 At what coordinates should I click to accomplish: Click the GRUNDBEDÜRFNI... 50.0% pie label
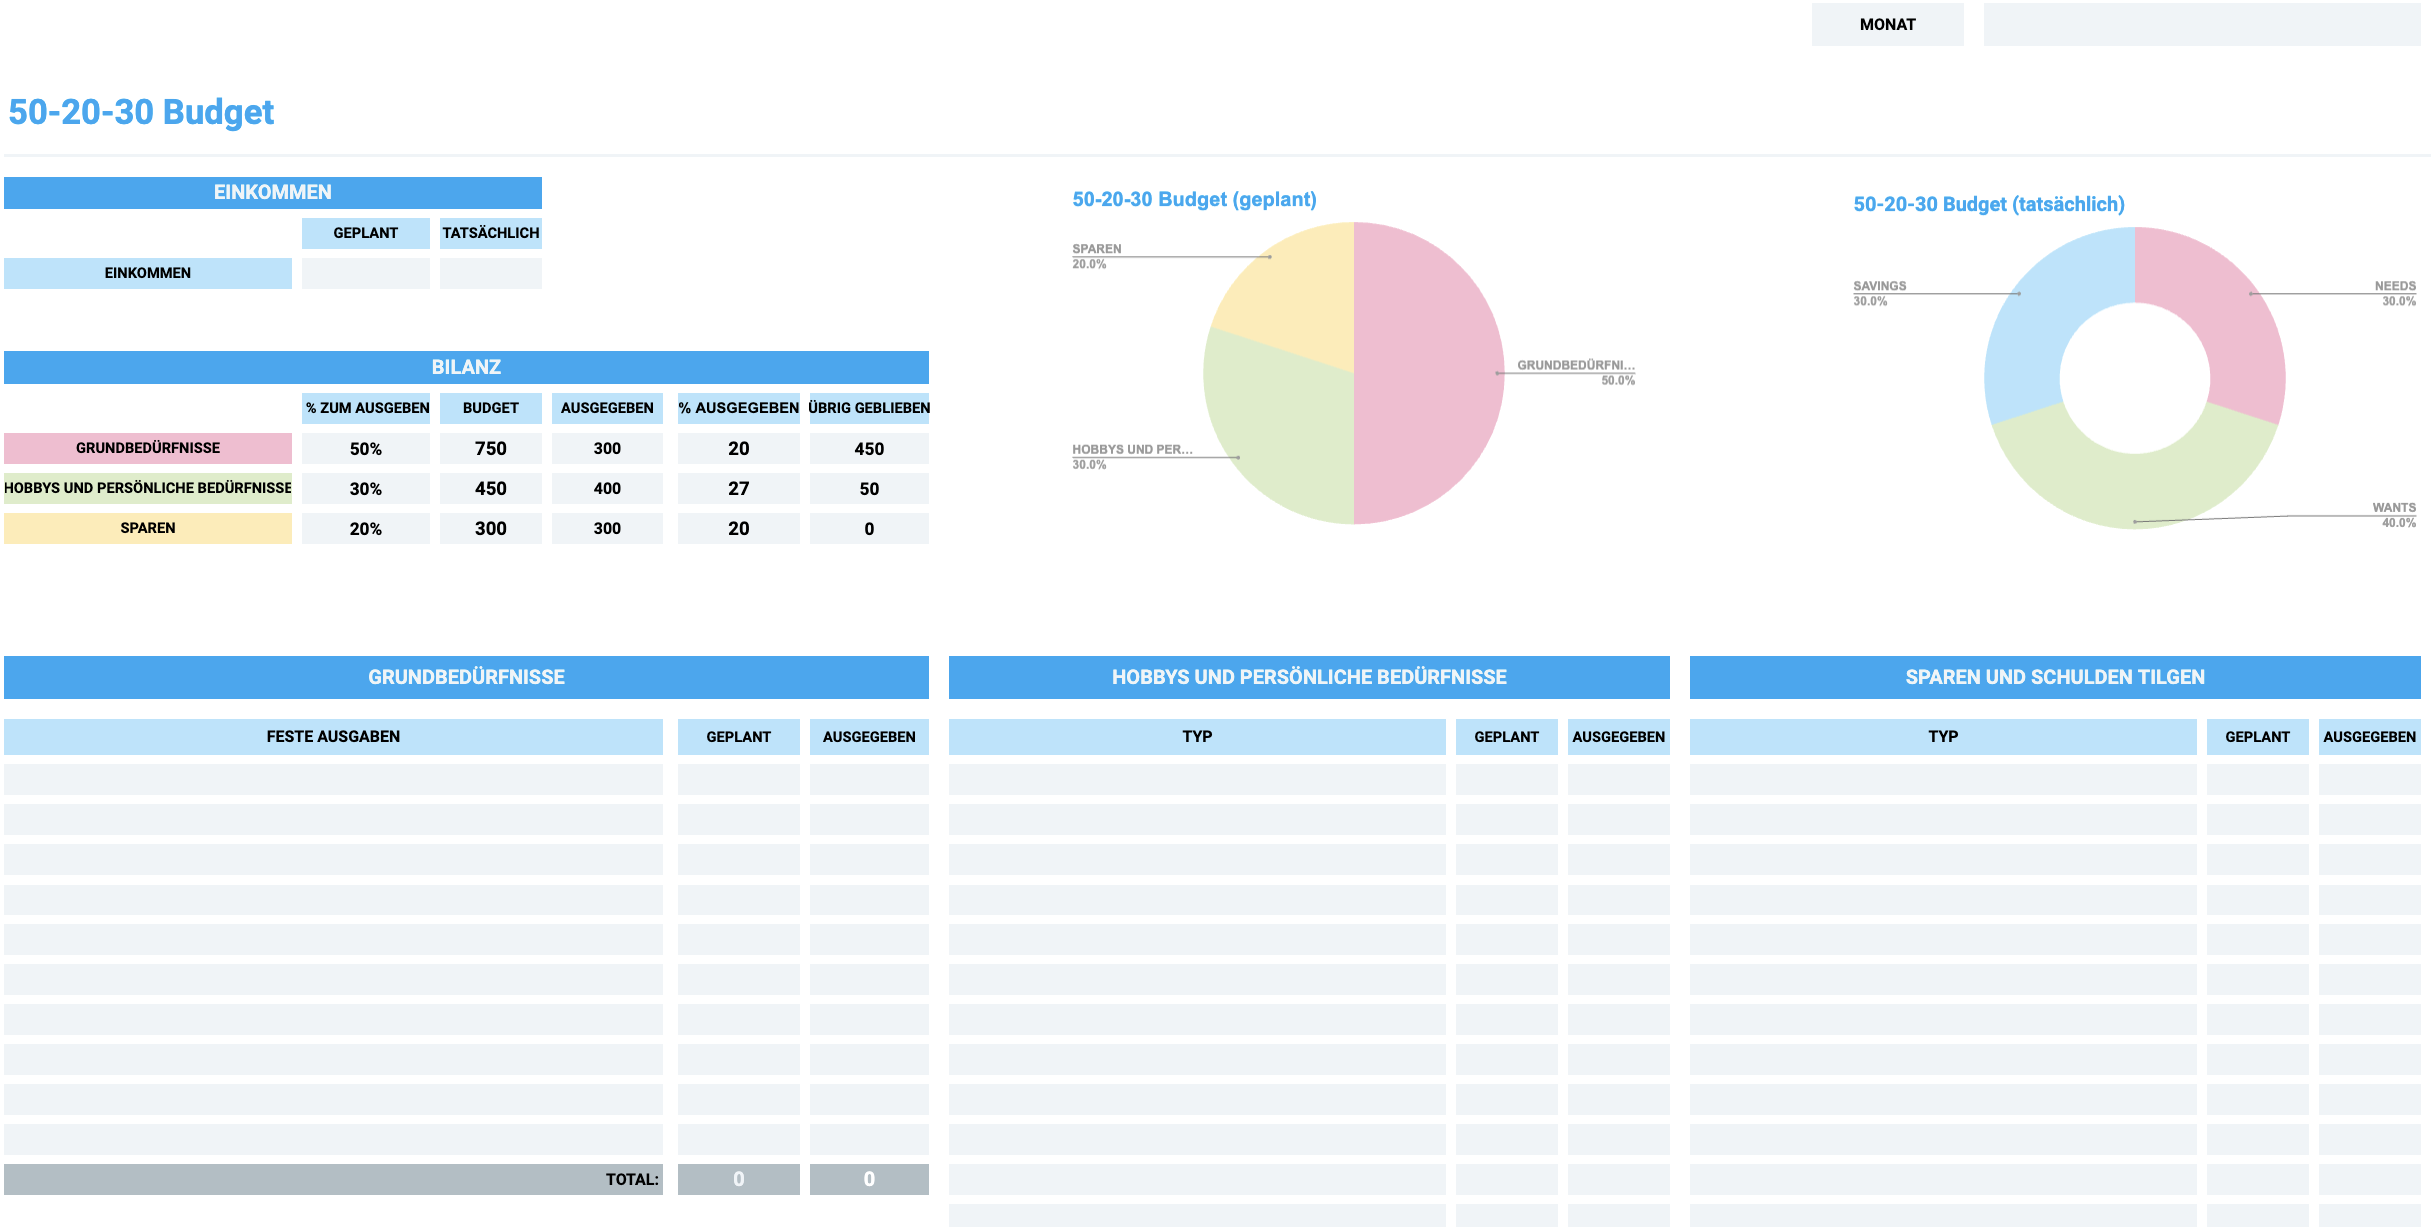click(1576, 372)
